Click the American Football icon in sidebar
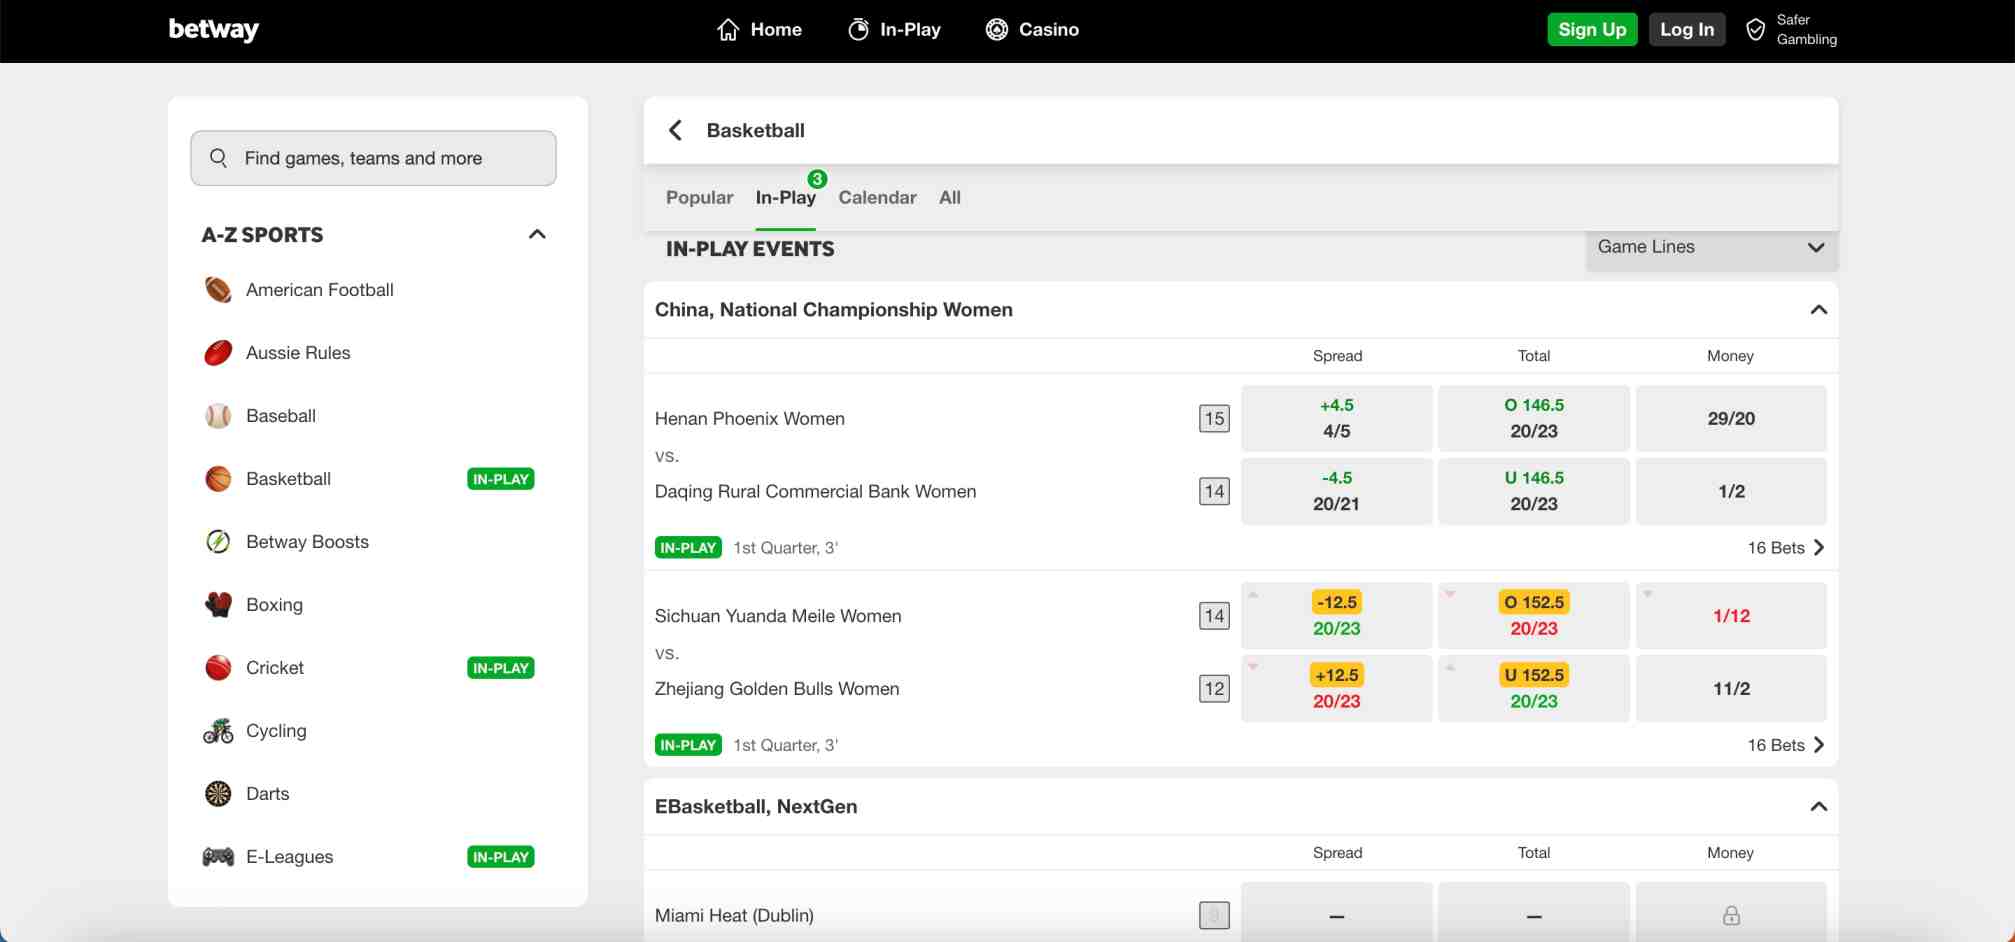Image resolution: width=2015 pixels, height=942 pixels. 218,290
